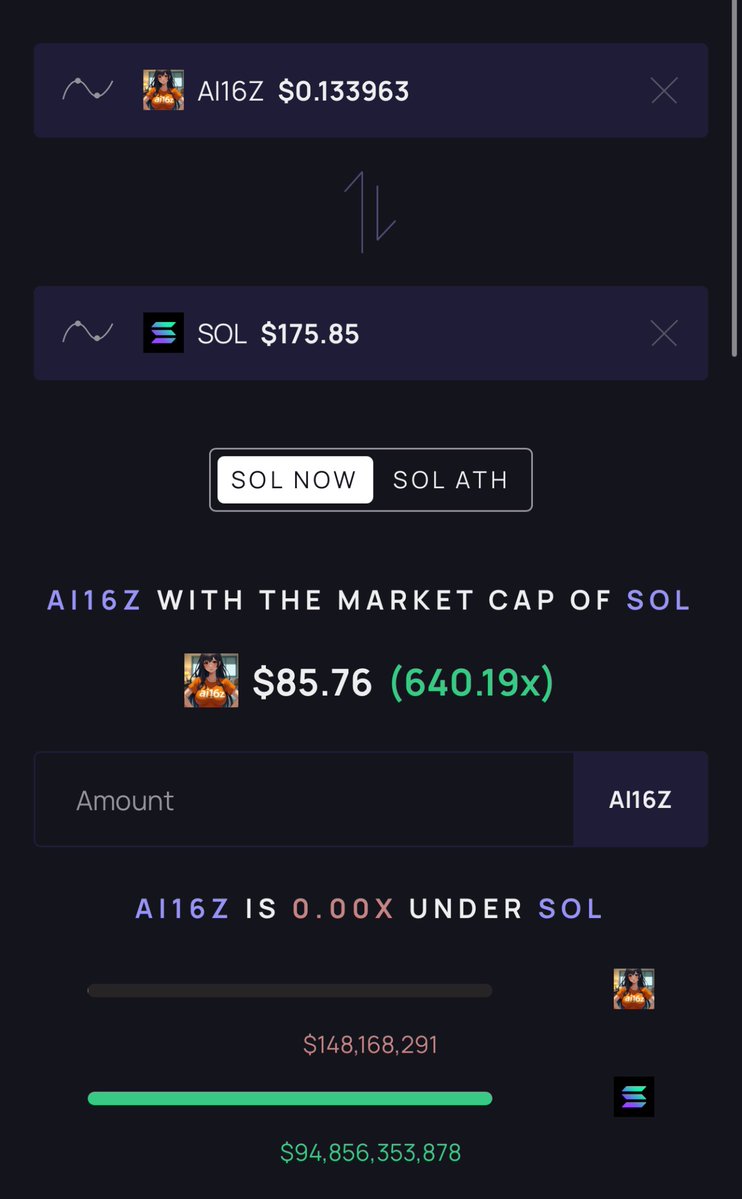Click the AI16Z avatar beside the $85.76 price
The image size is (742, 1199).
pos(211,681)
